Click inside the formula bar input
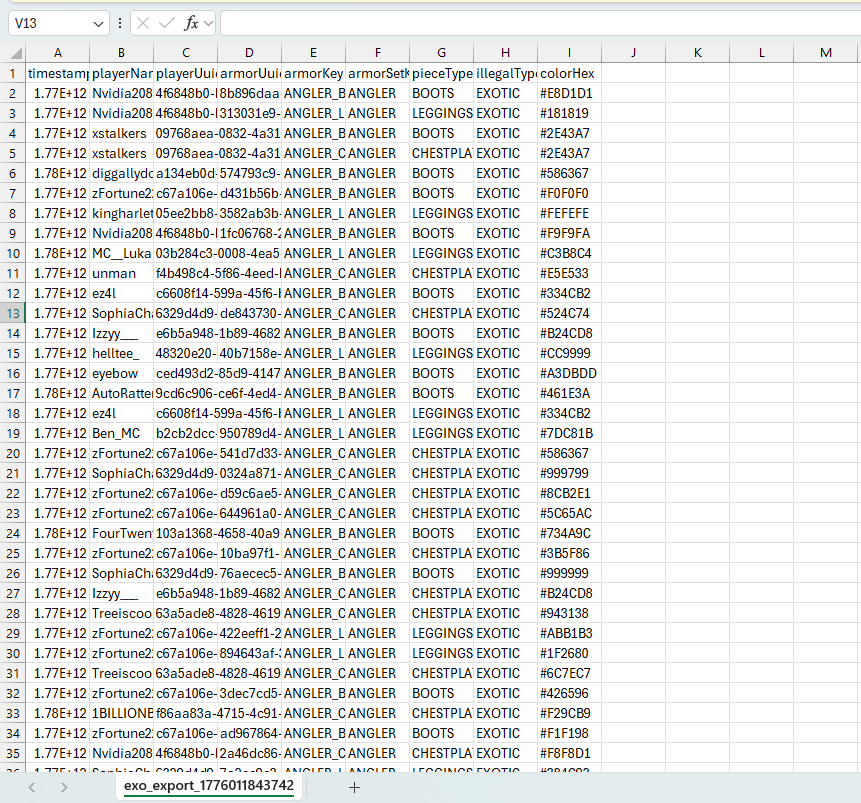Image resolution: width=861 pixels, height=803 pixels. point(540,23)
